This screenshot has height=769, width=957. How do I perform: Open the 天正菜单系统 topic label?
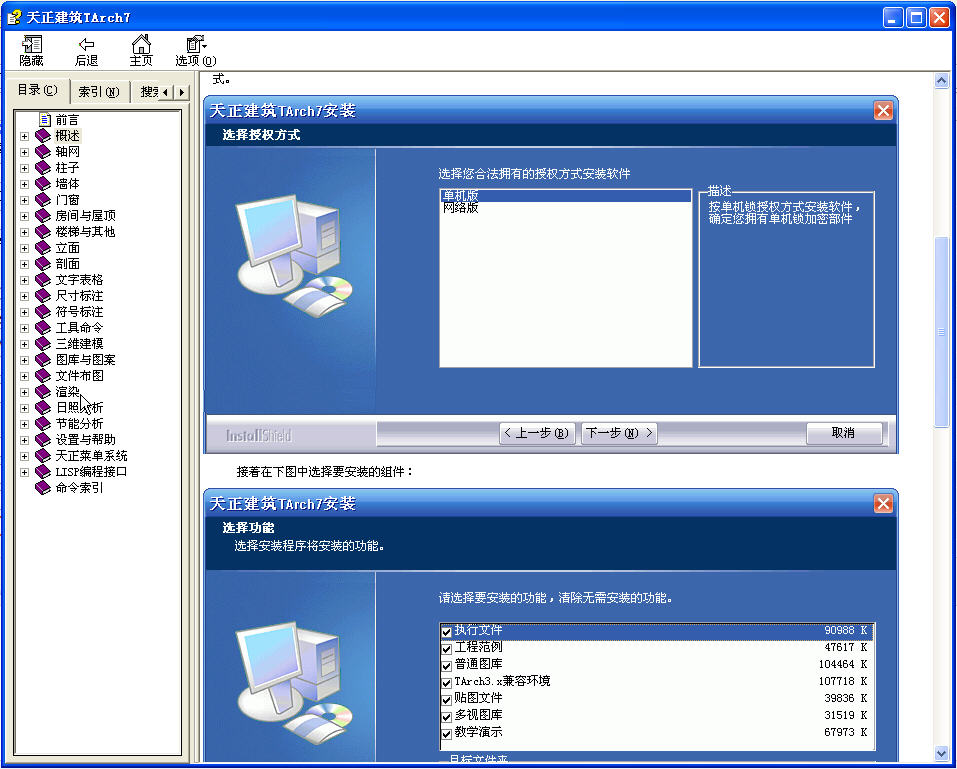(92, 455)
